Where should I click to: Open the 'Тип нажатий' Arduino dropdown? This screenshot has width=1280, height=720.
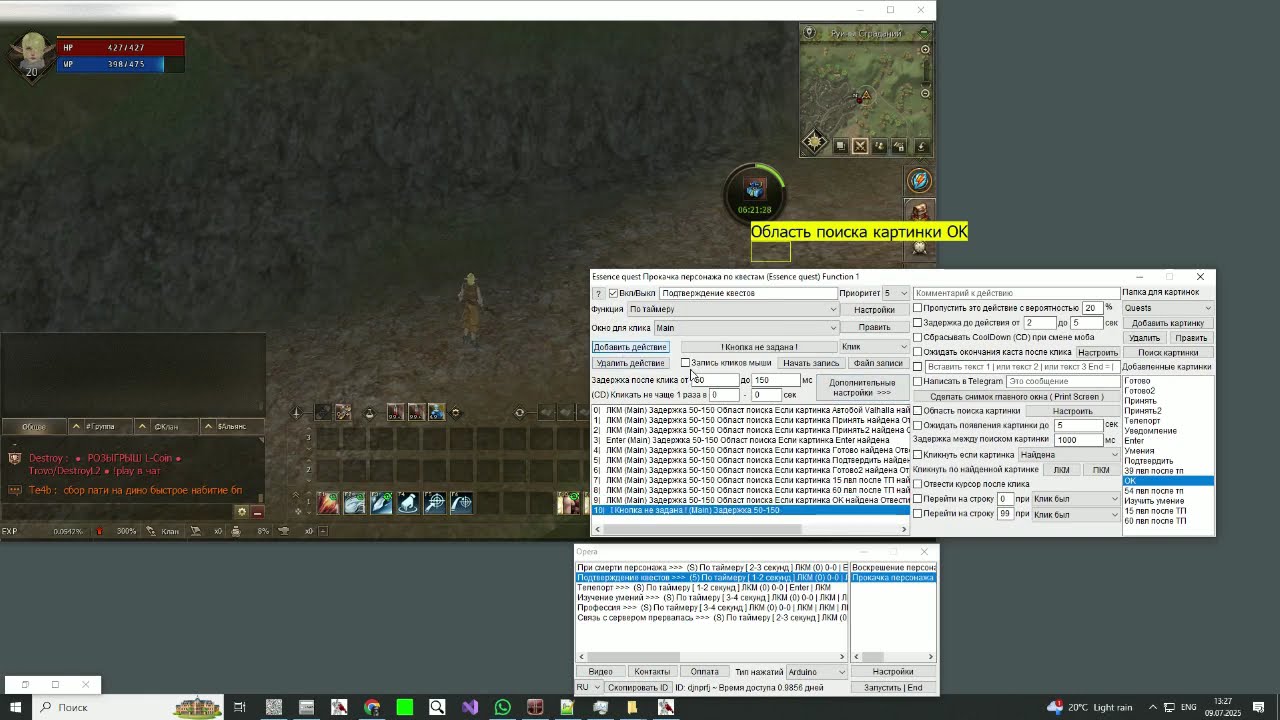point(817,672)
